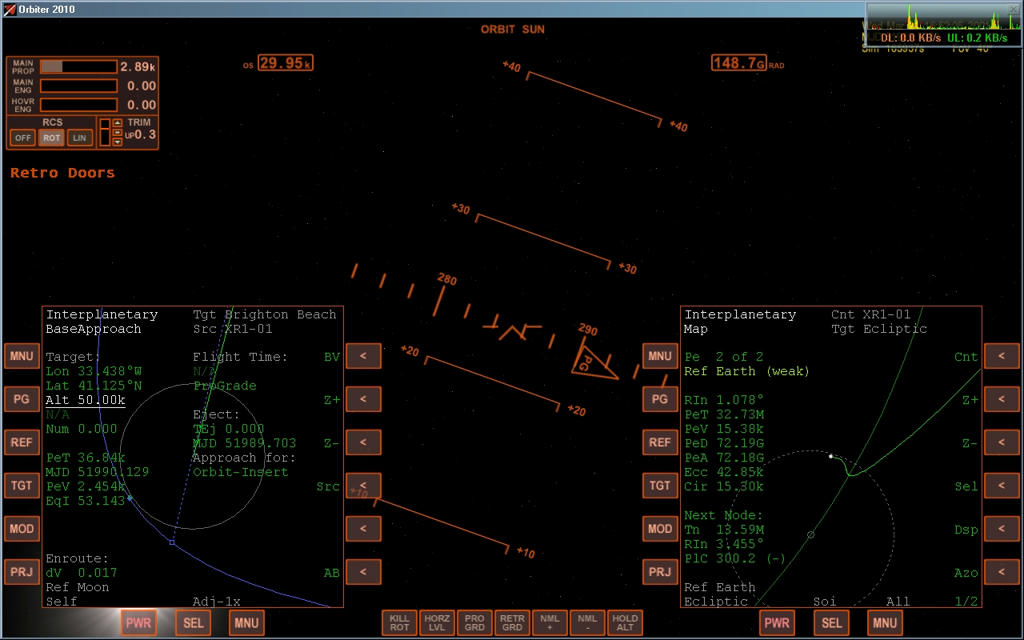Image resolution: width=1024 pixels, height=640 pixels.
Task: Click right MFD TGT side button
Action: coord(660,485)
